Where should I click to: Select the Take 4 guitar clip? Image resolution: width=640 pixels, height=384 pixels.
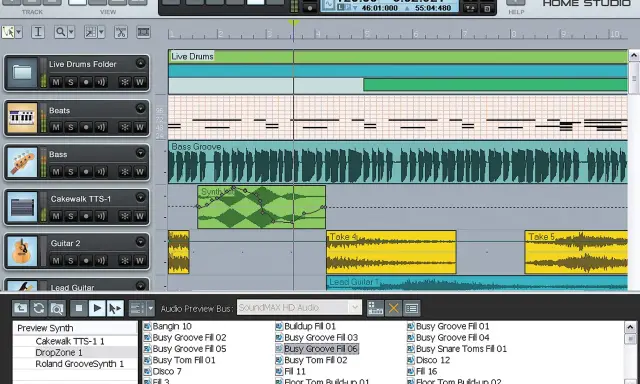tap(391, 252)
